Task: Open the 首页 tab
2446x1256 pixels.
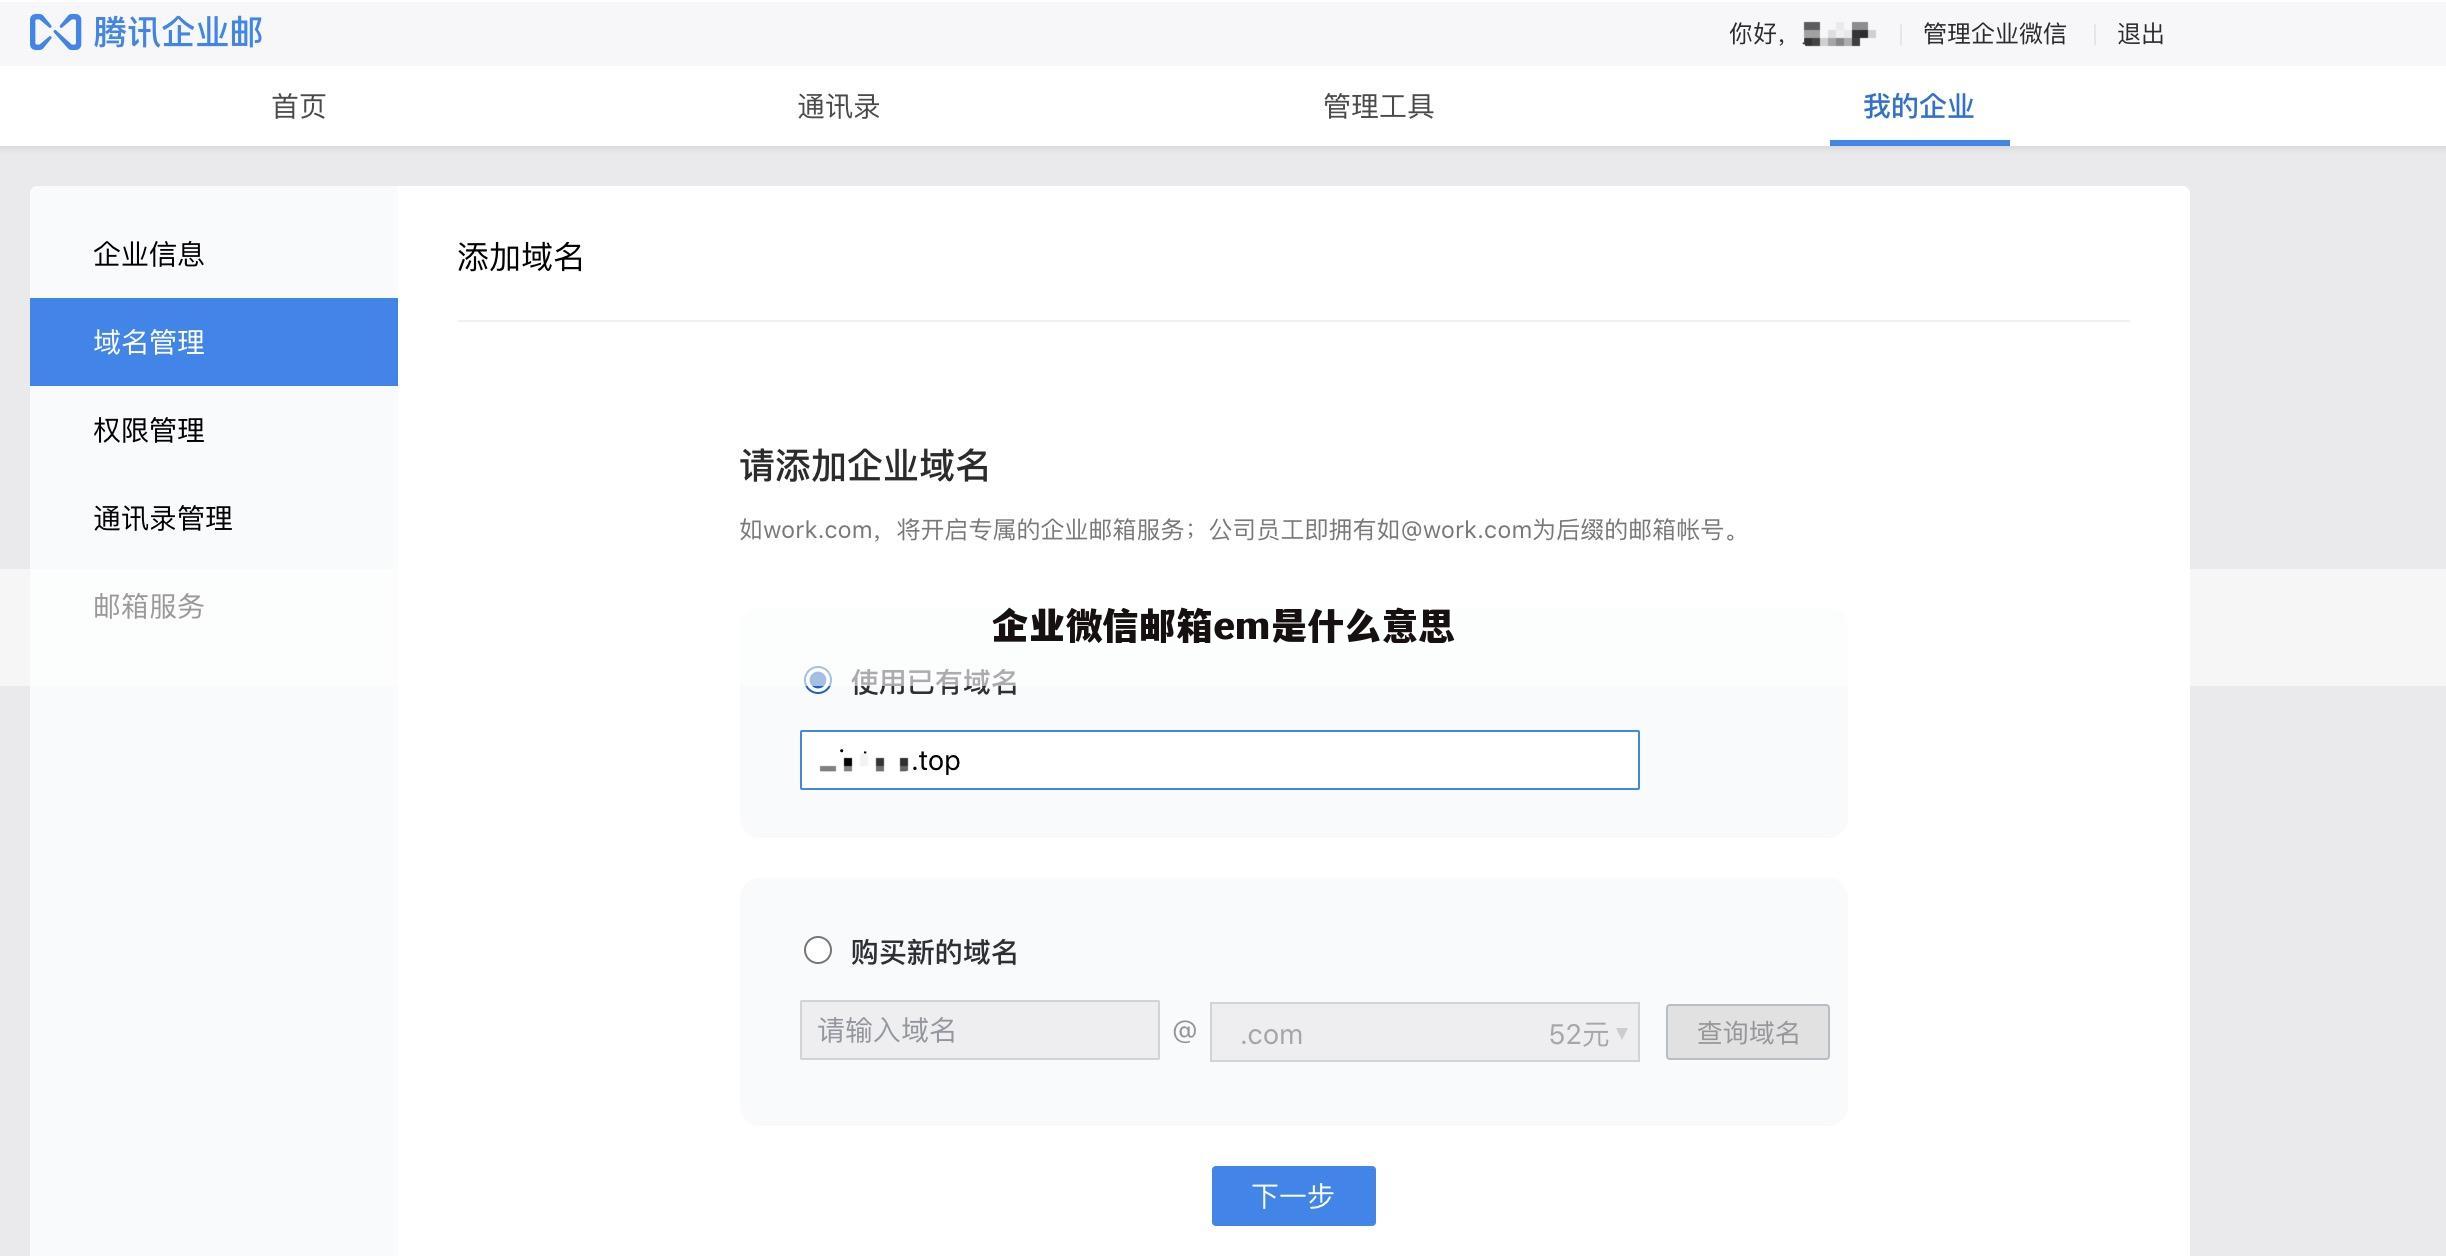Action: (299, 107)
